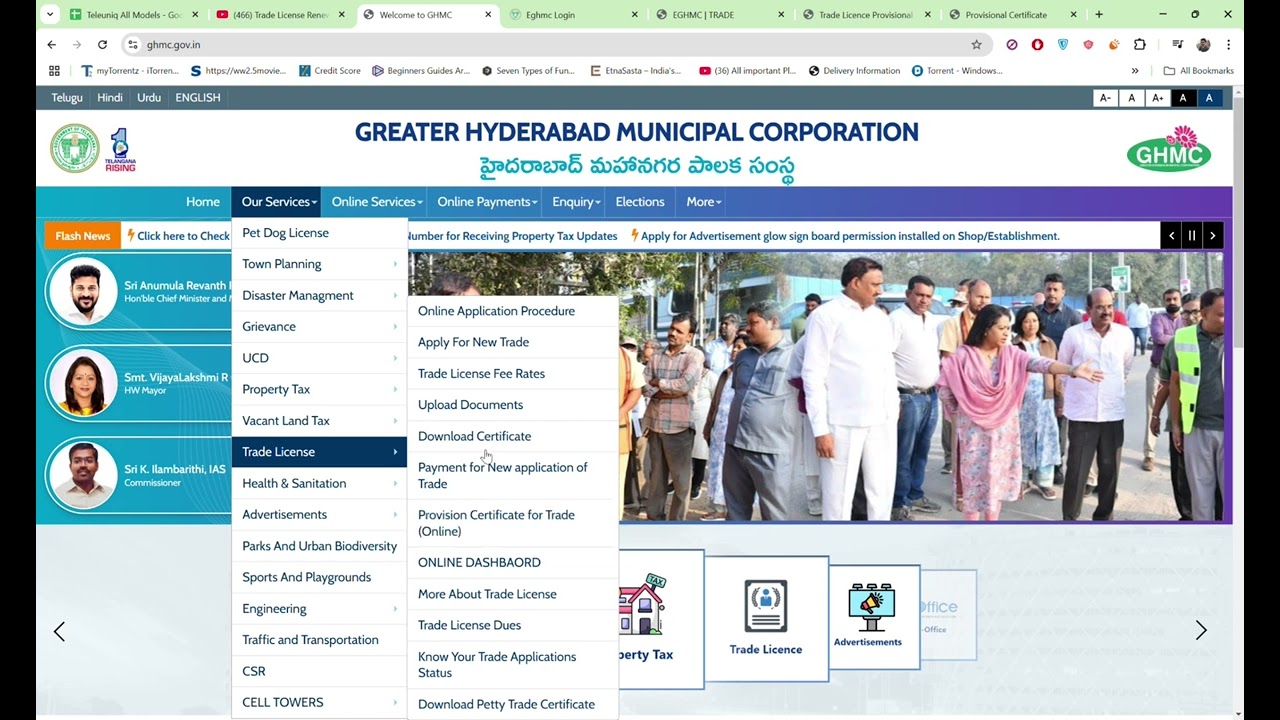The image size is (1280, 720).
Task: Click the Telangana Rising logo
Action: click(120, 149)
